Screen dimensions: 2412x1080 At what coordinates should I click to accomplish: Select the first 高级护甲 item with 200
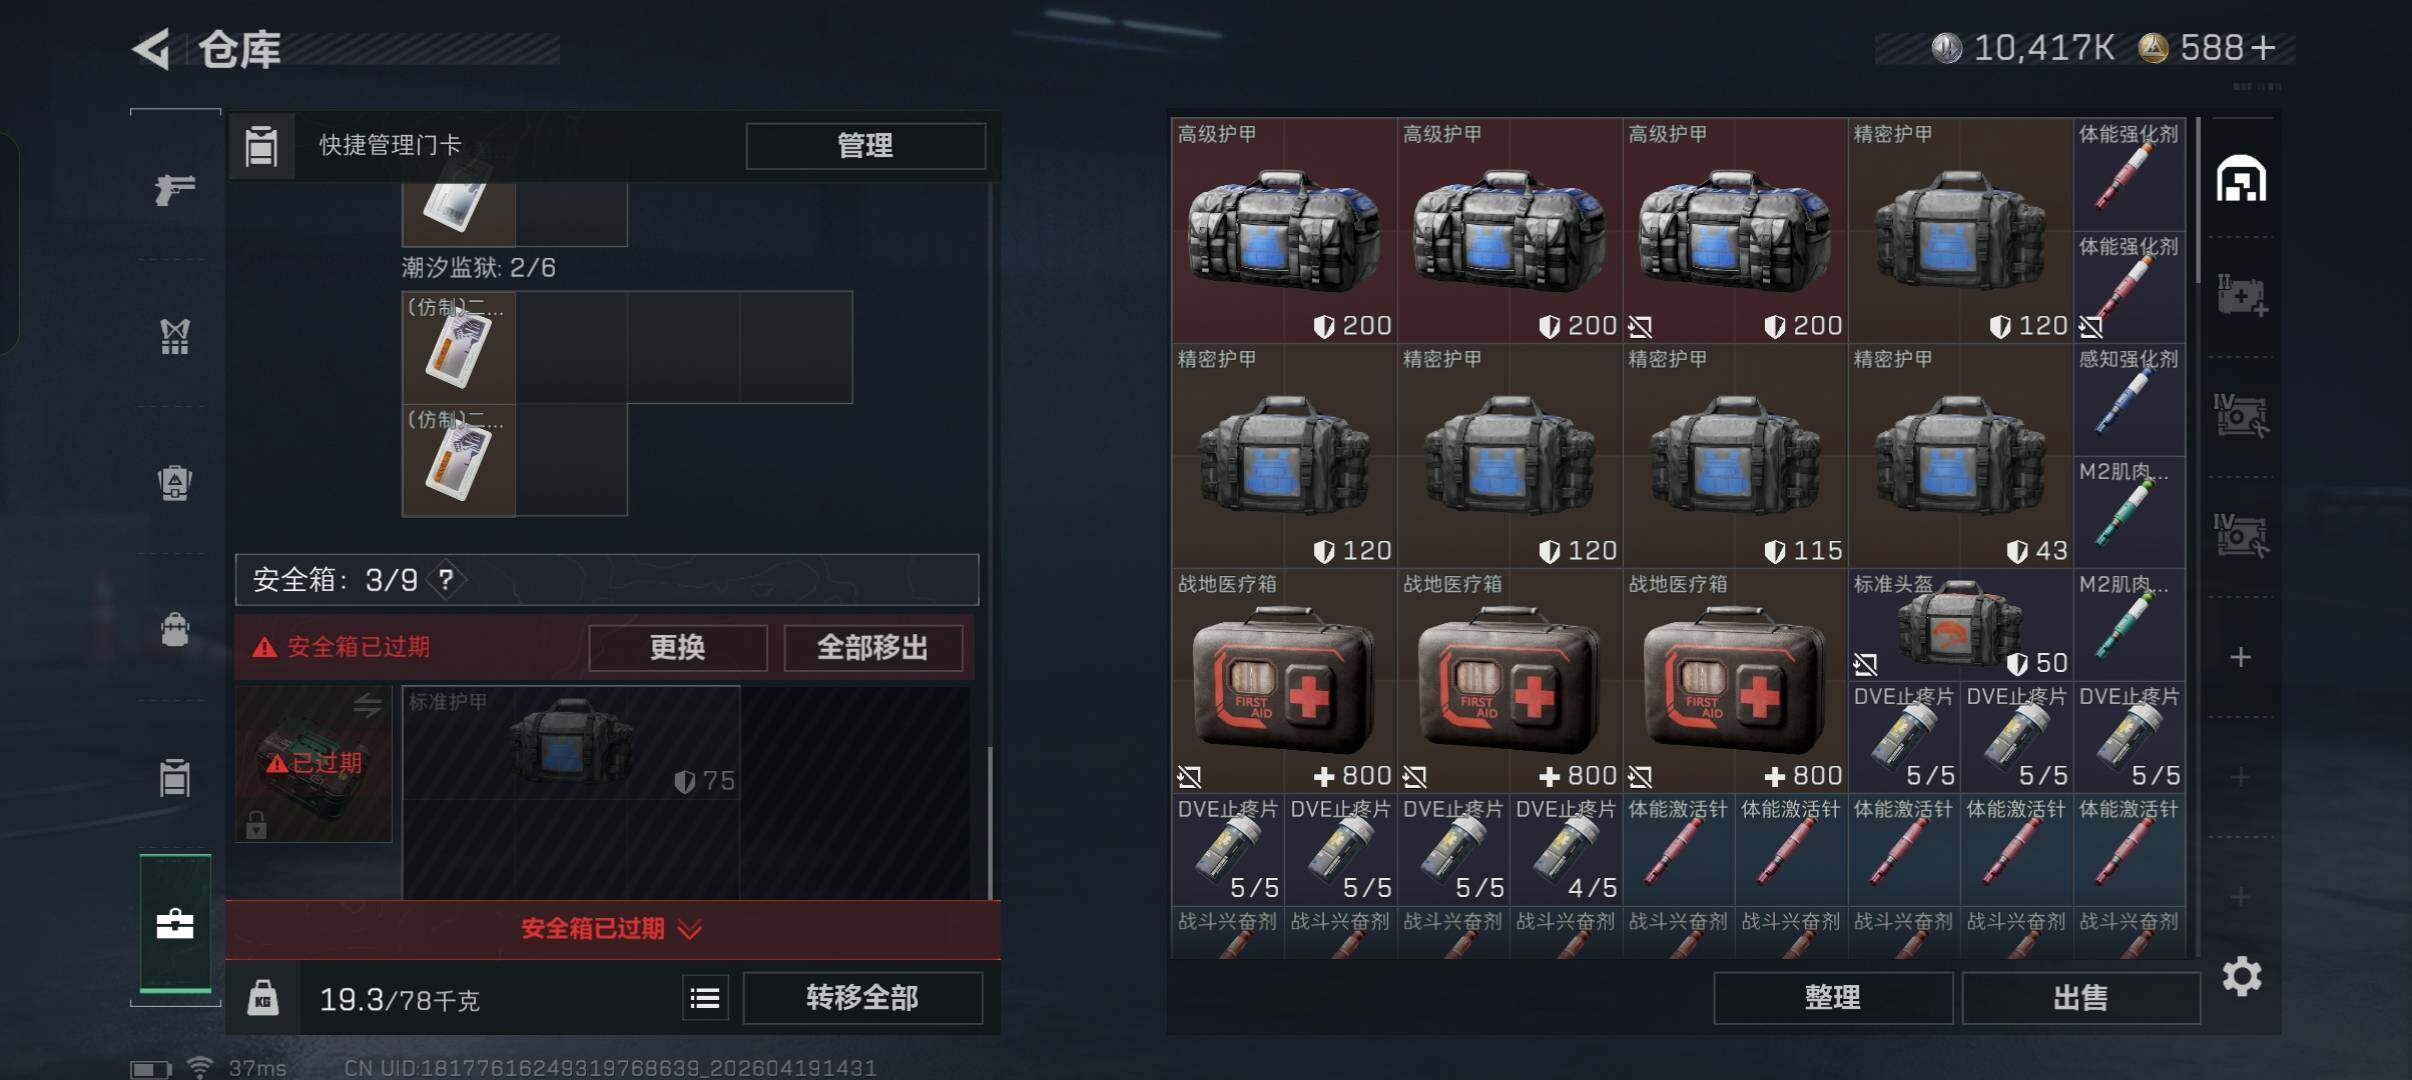click(x=1284, y=231)
